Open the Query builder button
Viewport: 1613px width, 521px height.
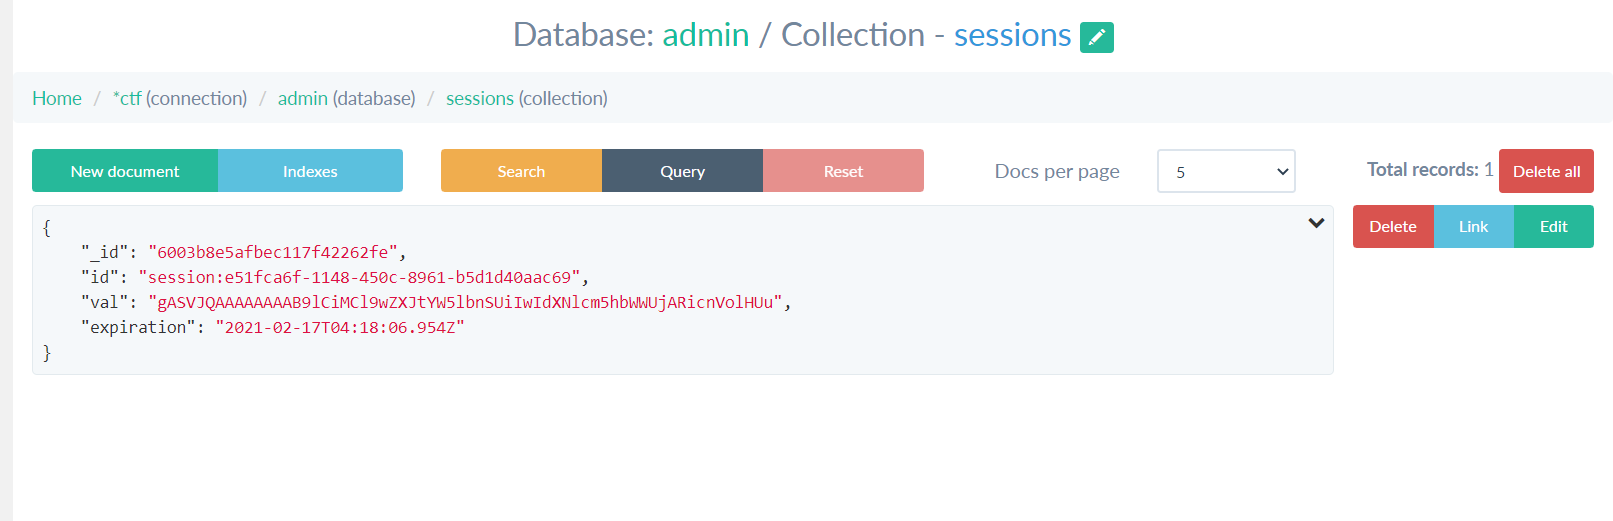(682, 171)
